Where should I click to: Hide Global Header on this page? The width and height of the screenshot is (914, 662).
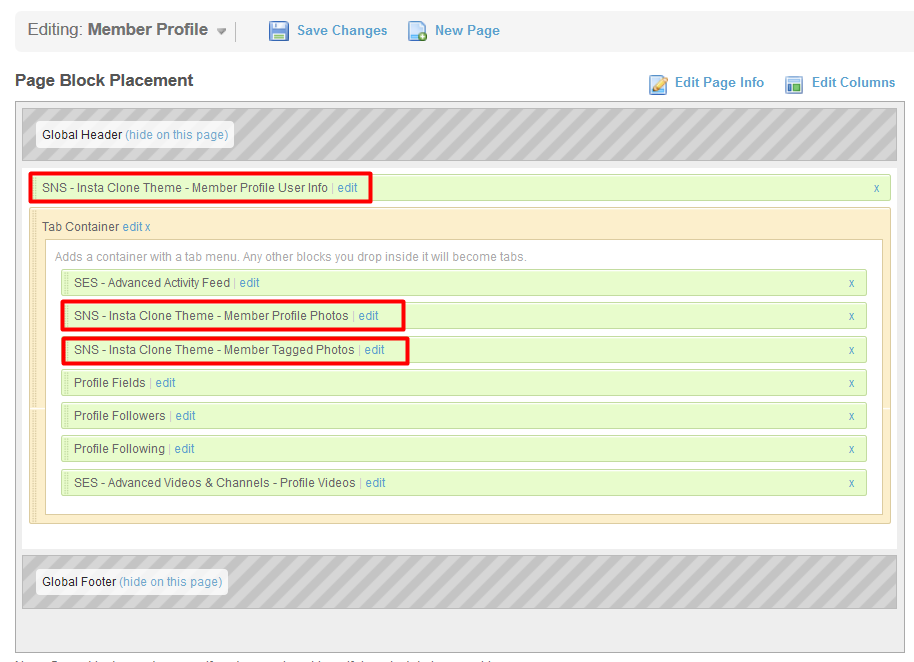click(176, 135)
